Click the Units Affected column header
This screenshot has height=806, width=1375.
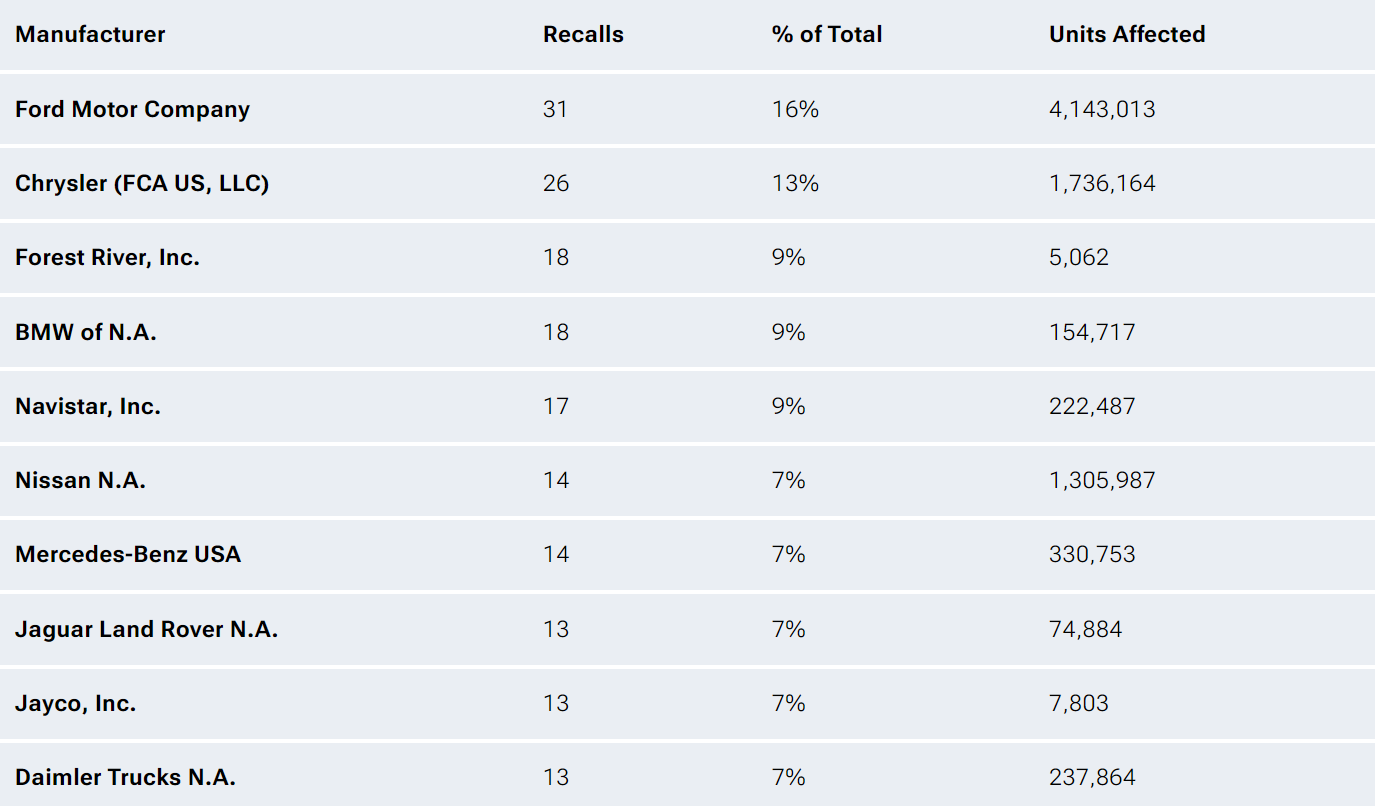[1126, 35]
